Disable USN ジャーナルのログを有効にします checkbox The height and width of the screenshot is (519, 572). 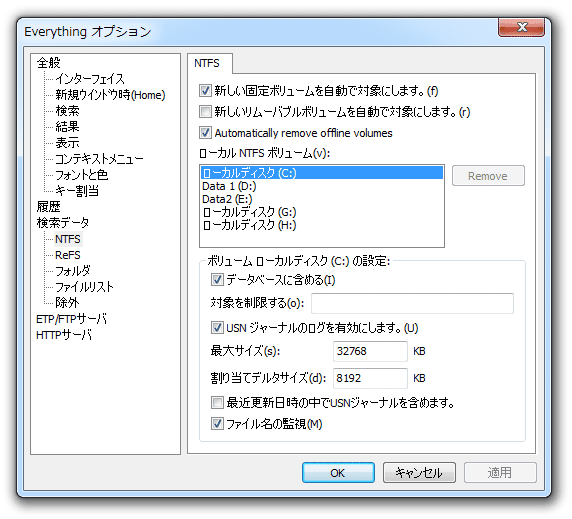click(217, 328)
